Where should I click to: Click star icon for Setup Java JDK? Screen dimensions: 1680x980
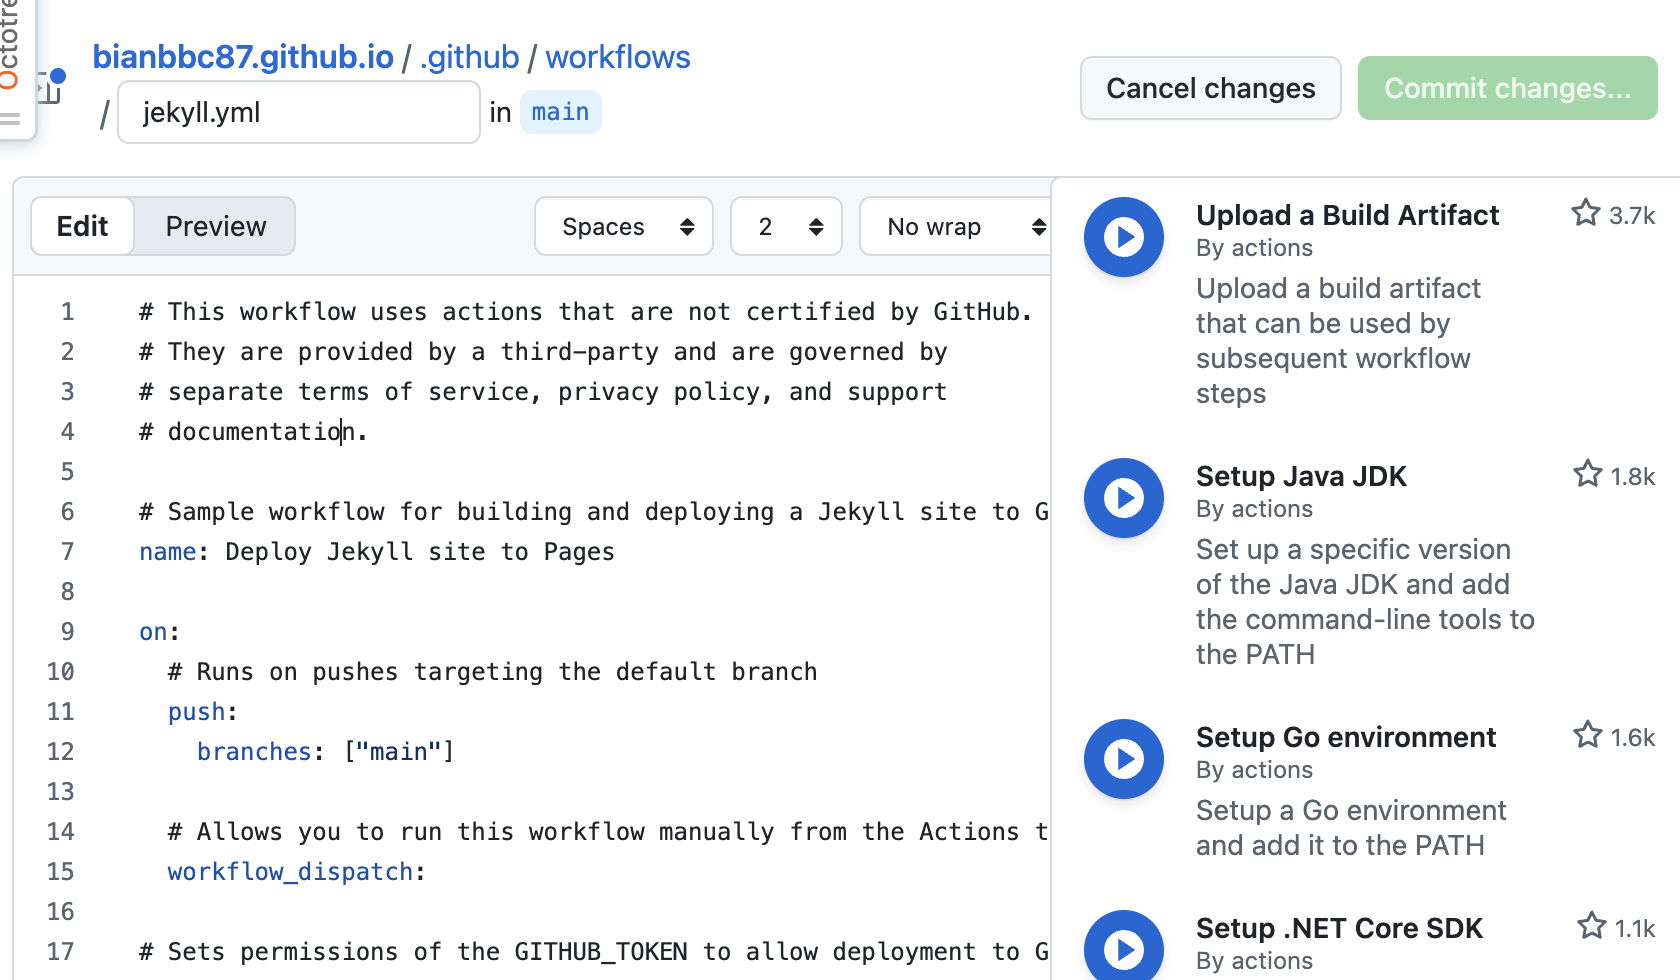click(x=1587, y=474)
